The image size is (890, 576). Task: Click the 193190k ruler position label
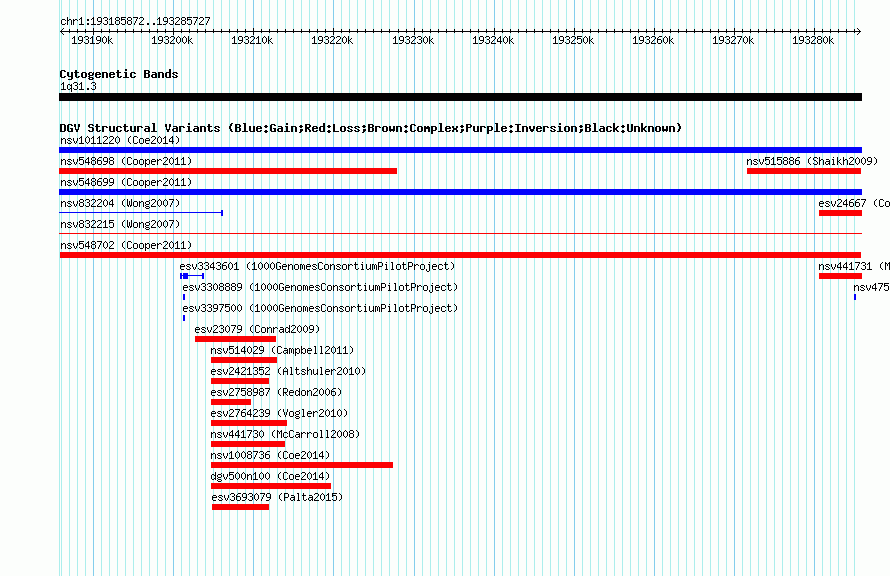[92, 40]
